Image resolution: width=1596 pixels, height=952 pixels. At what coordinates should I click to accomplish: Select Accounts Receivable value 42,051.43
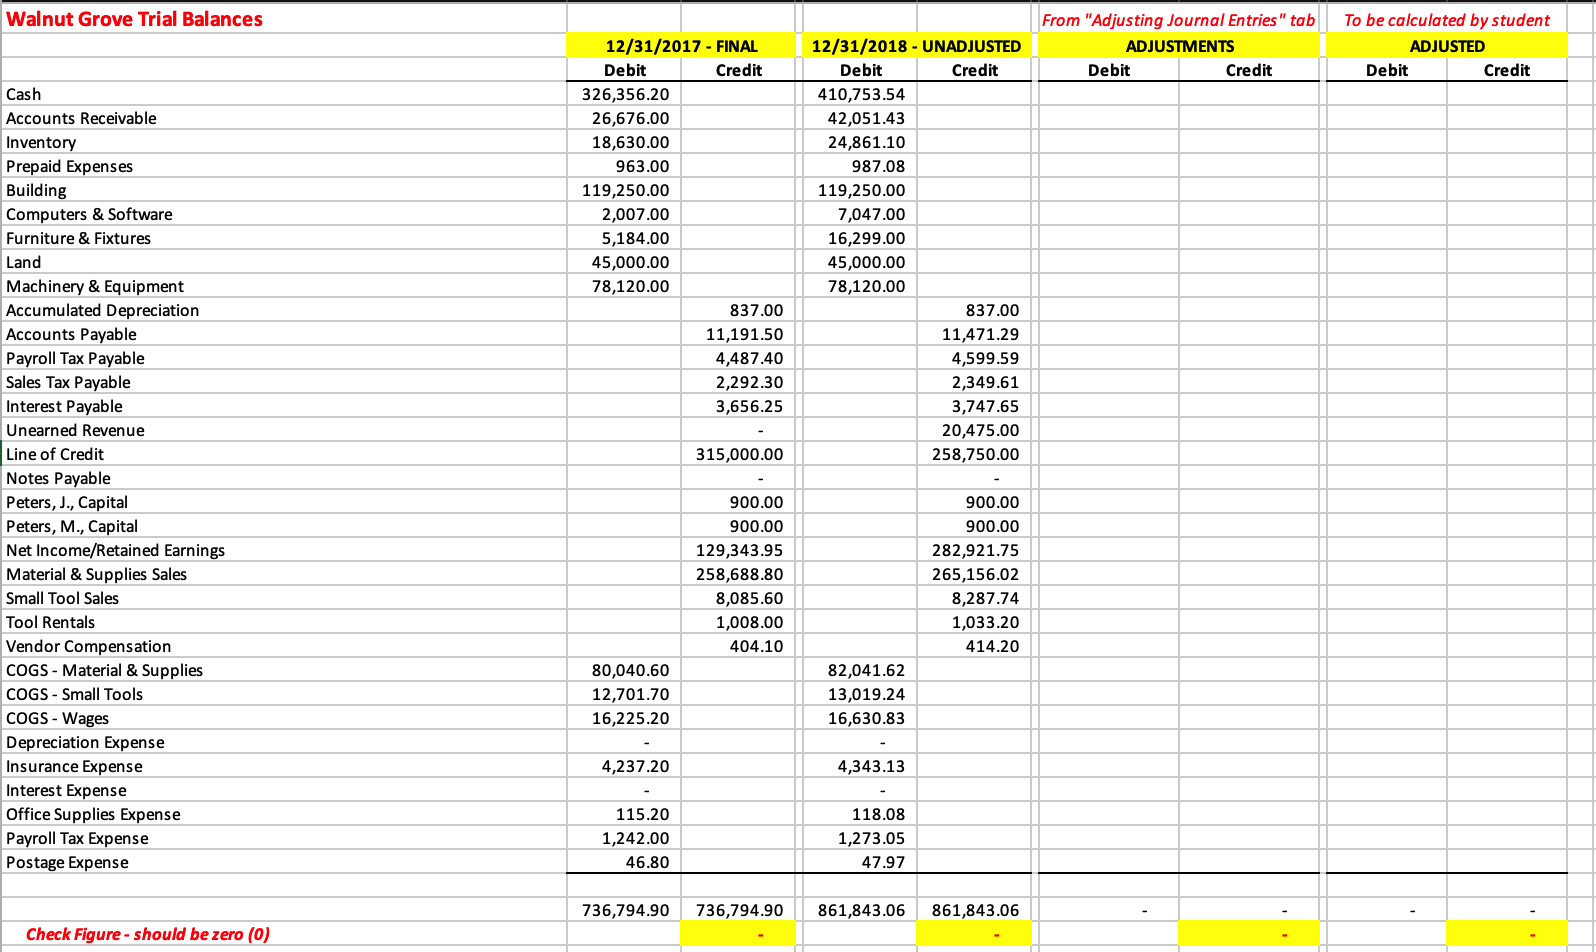click(x=860, y=118)
